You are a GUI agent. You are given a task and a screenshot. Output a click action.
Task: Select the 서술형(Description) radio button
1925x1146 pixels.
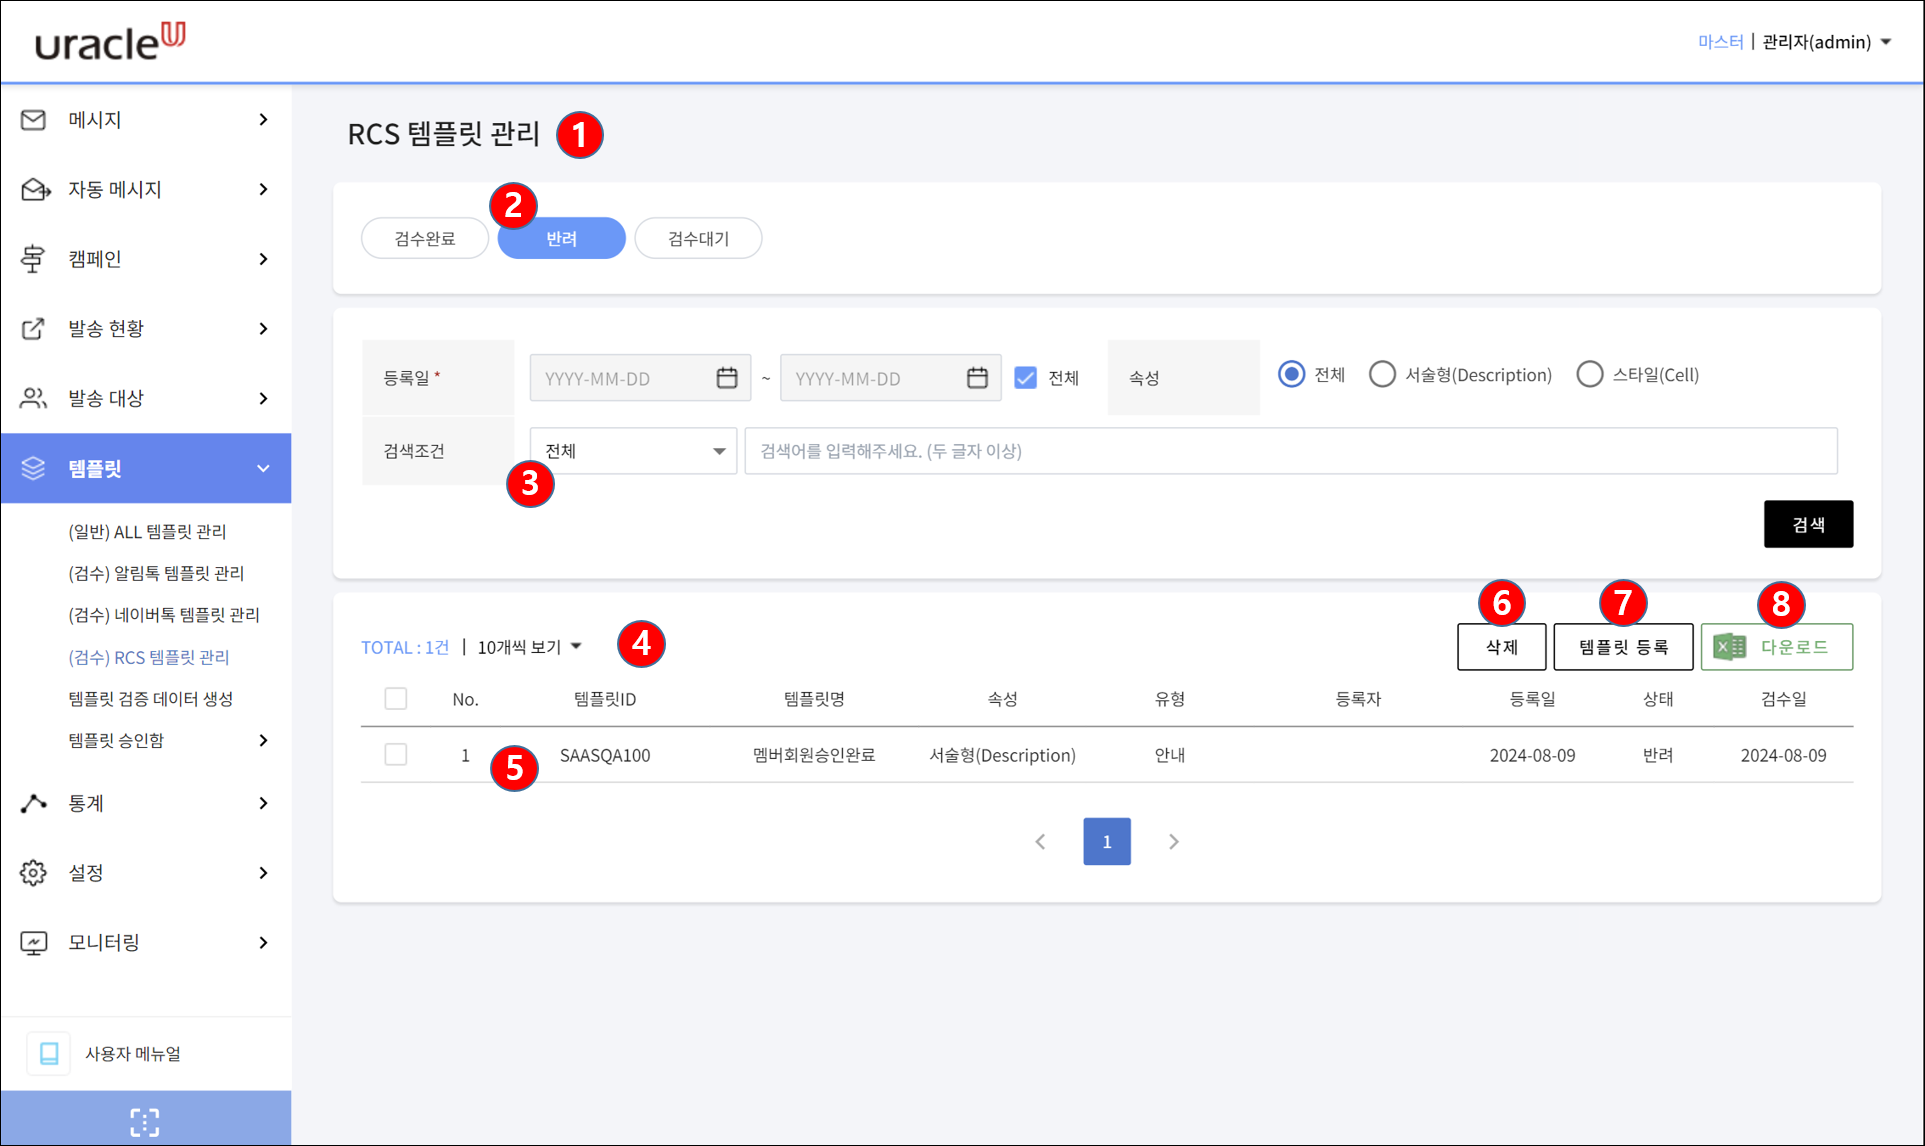(x=1382, y=374)
